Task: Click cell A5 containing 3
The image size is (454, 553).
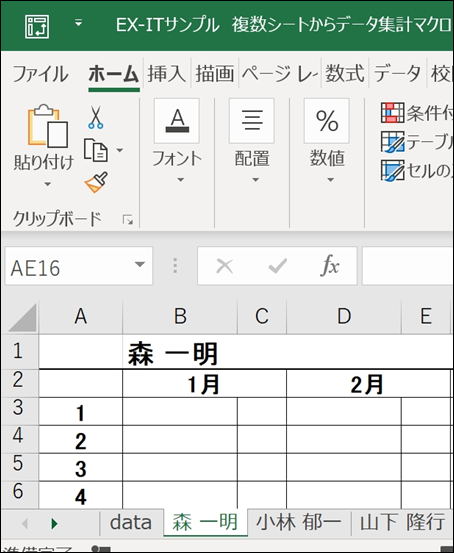Action: (80, 467)
